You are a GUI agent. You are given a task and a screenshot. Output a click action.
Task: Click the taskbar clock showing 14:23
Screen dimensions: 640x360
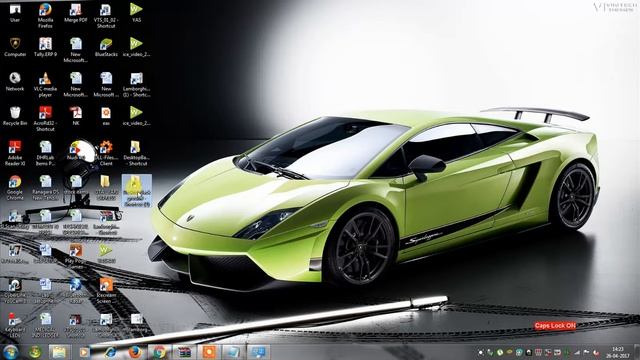click(x=618, y=352)
